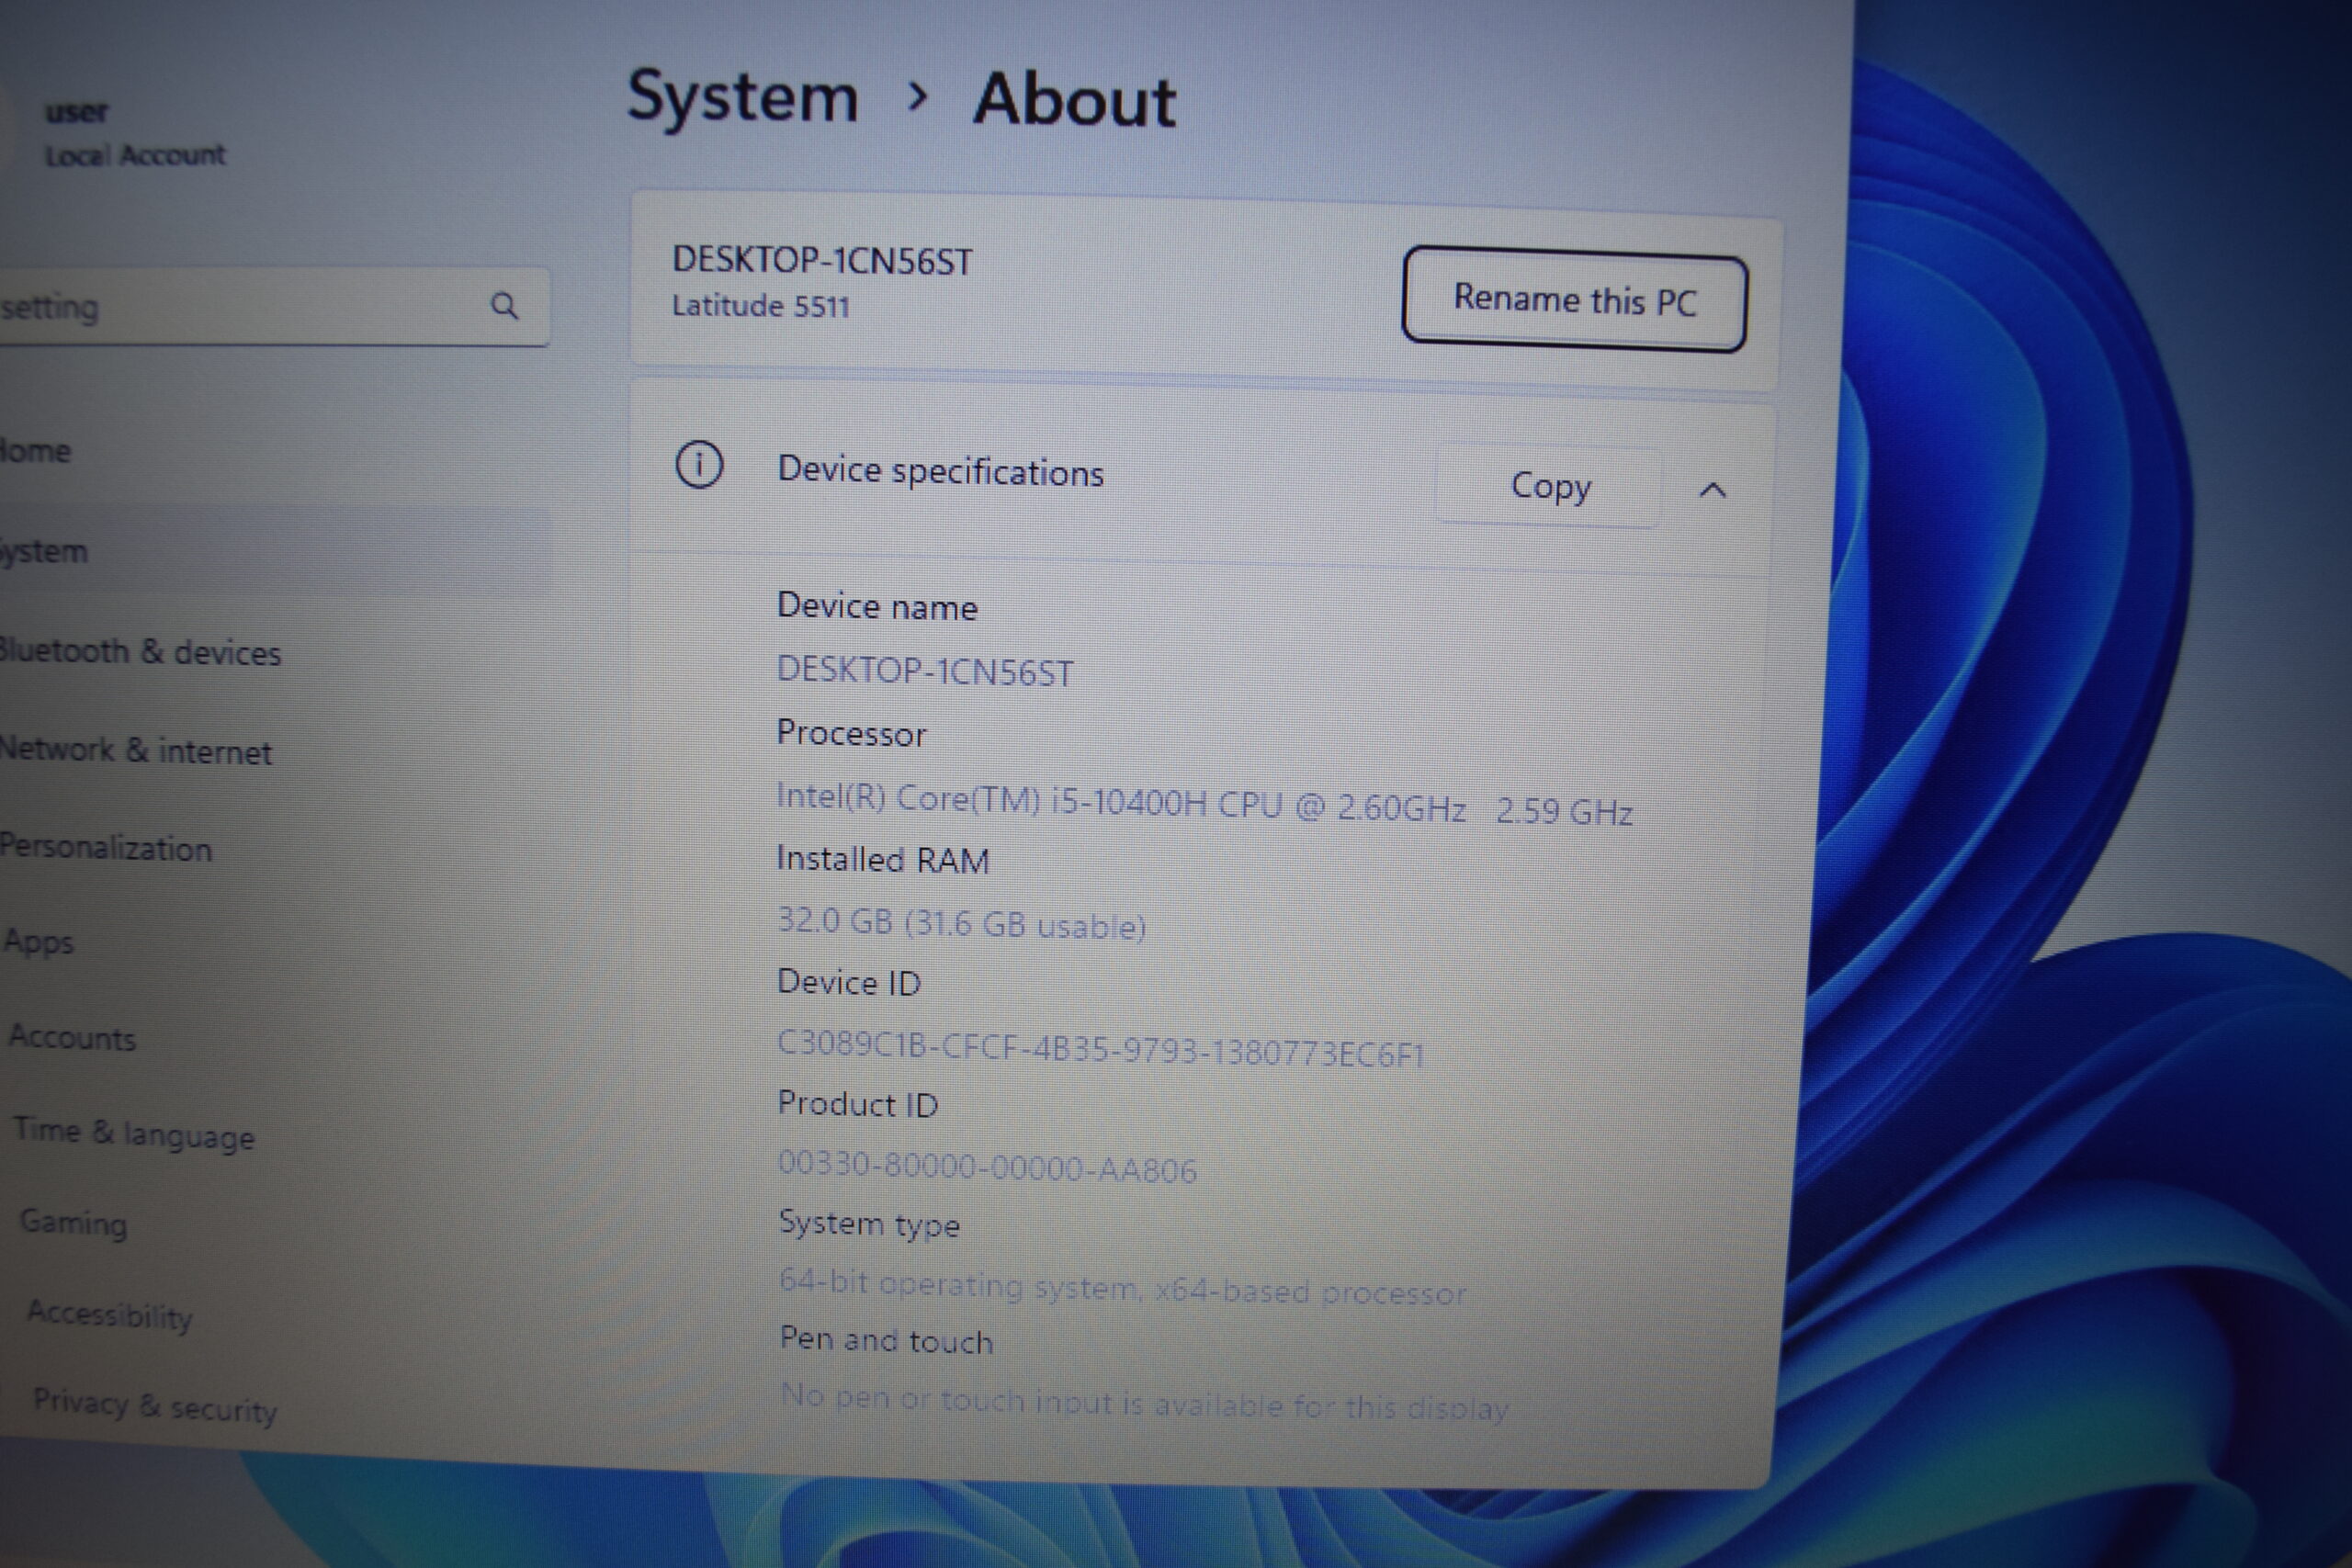Click the No pen or touch input text
Image resolution: width=2352 pixels, height=1568 pixels.
(x=1144, y=1402)
